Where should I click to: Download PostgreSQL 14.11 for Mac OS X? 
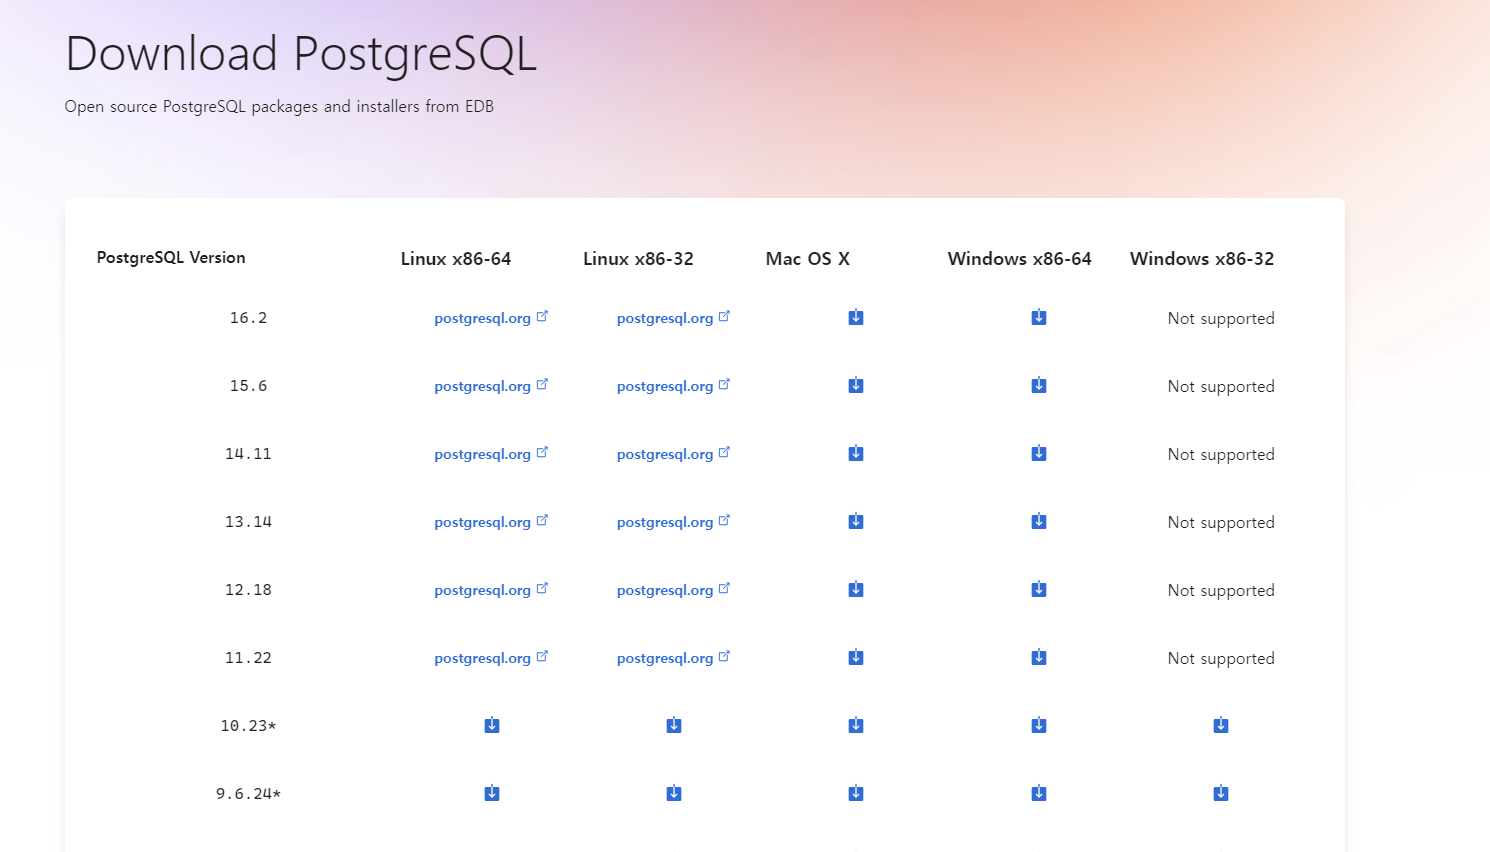coord(856,453)
